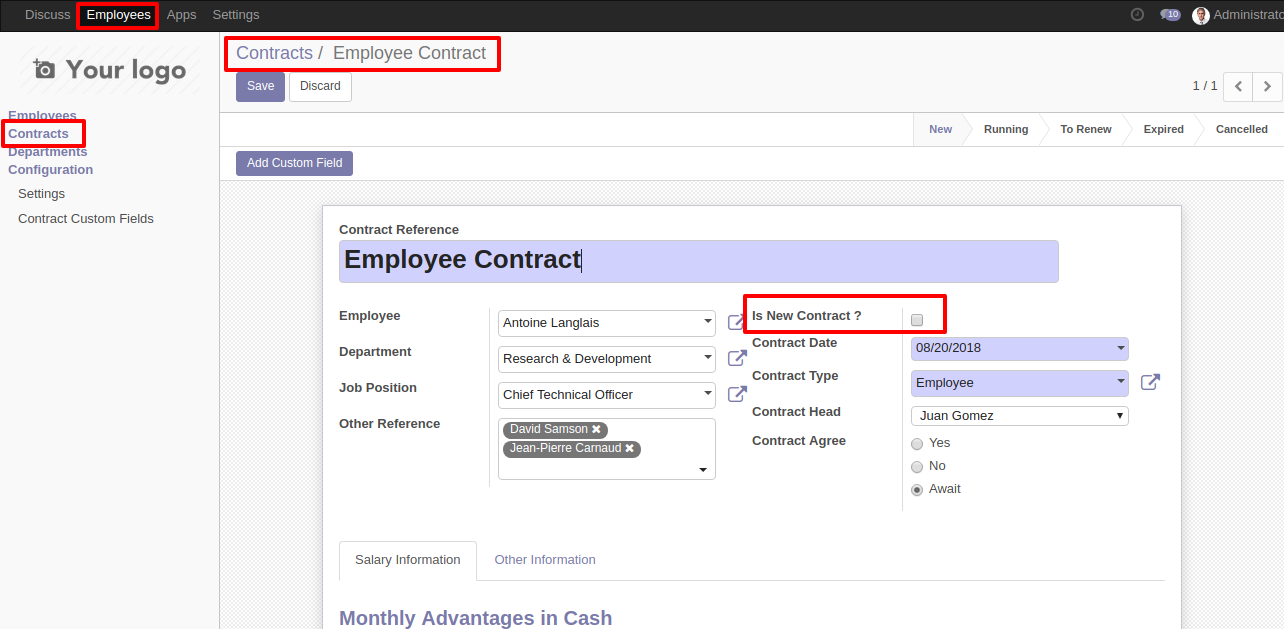This screenshot has height=629, width=1284.
Task: Select Await for Contract Agree
Action: [917, 489]
